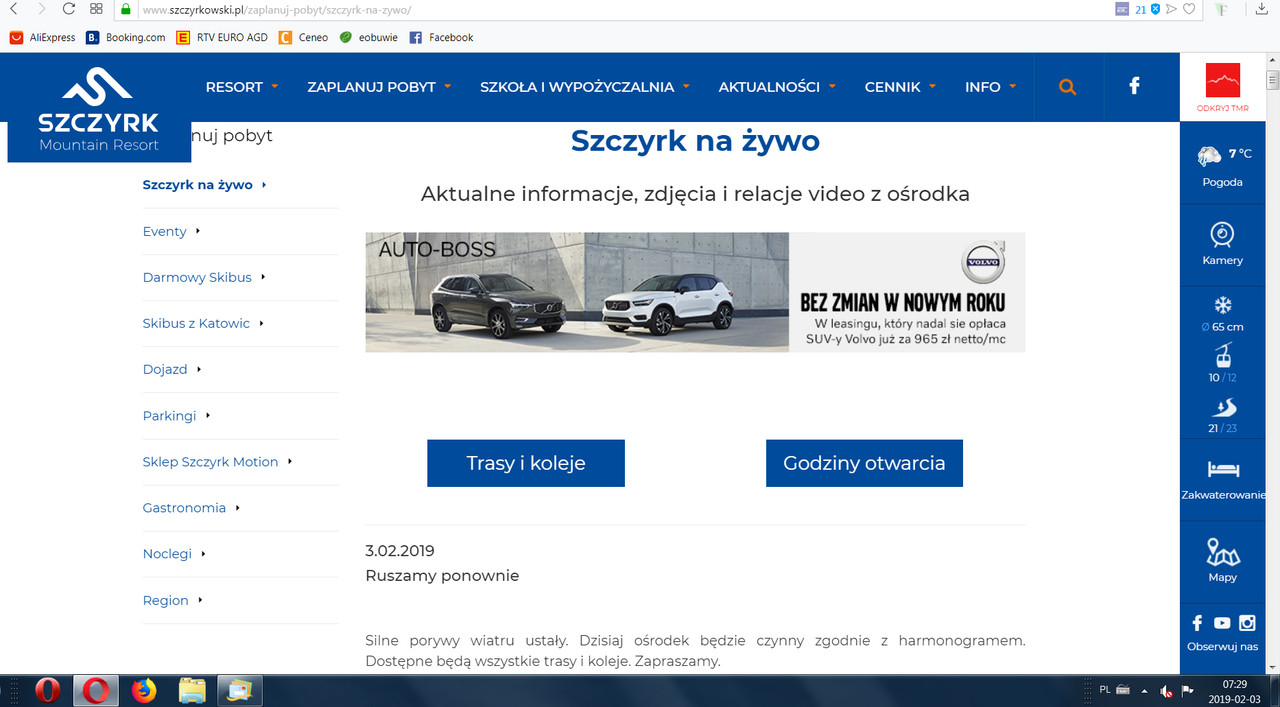Go back in browser history
Screen dimensions: 1280x707
(x=13, y=9)
